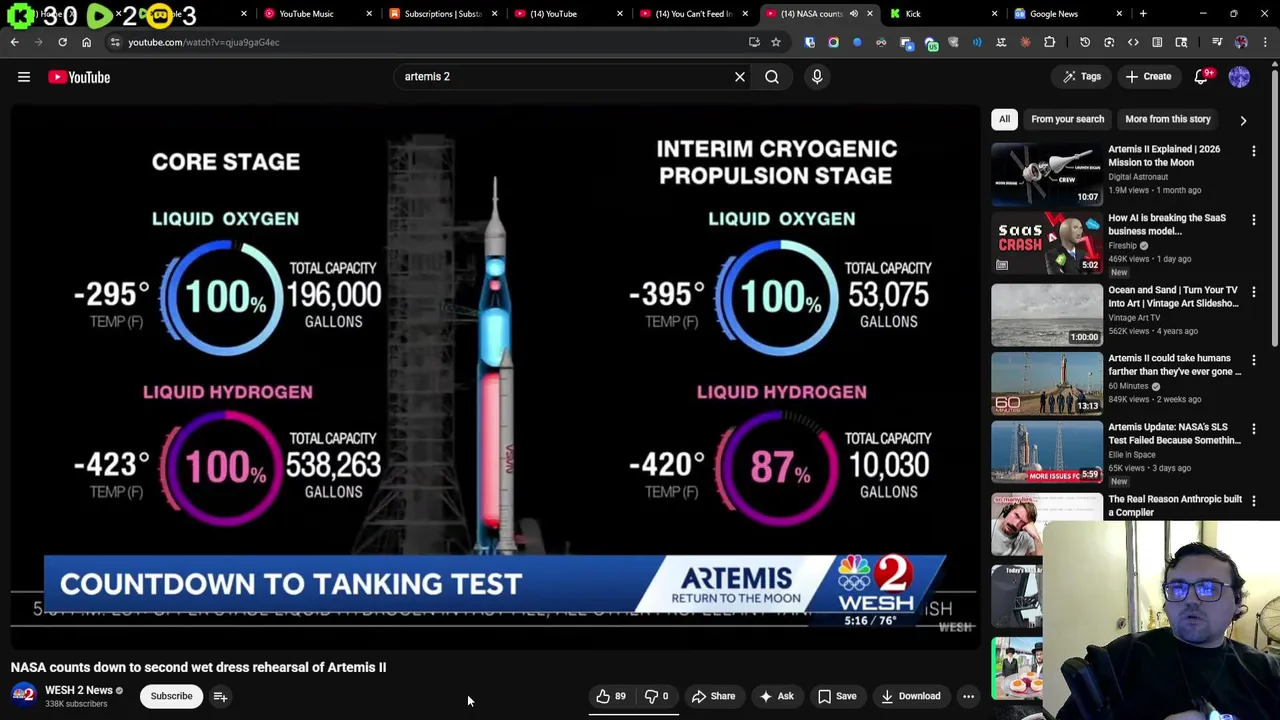This screenshot has height=720, width=1280.
Task: Open WESH 2 News channel name
Action: (x=78, y=690)
